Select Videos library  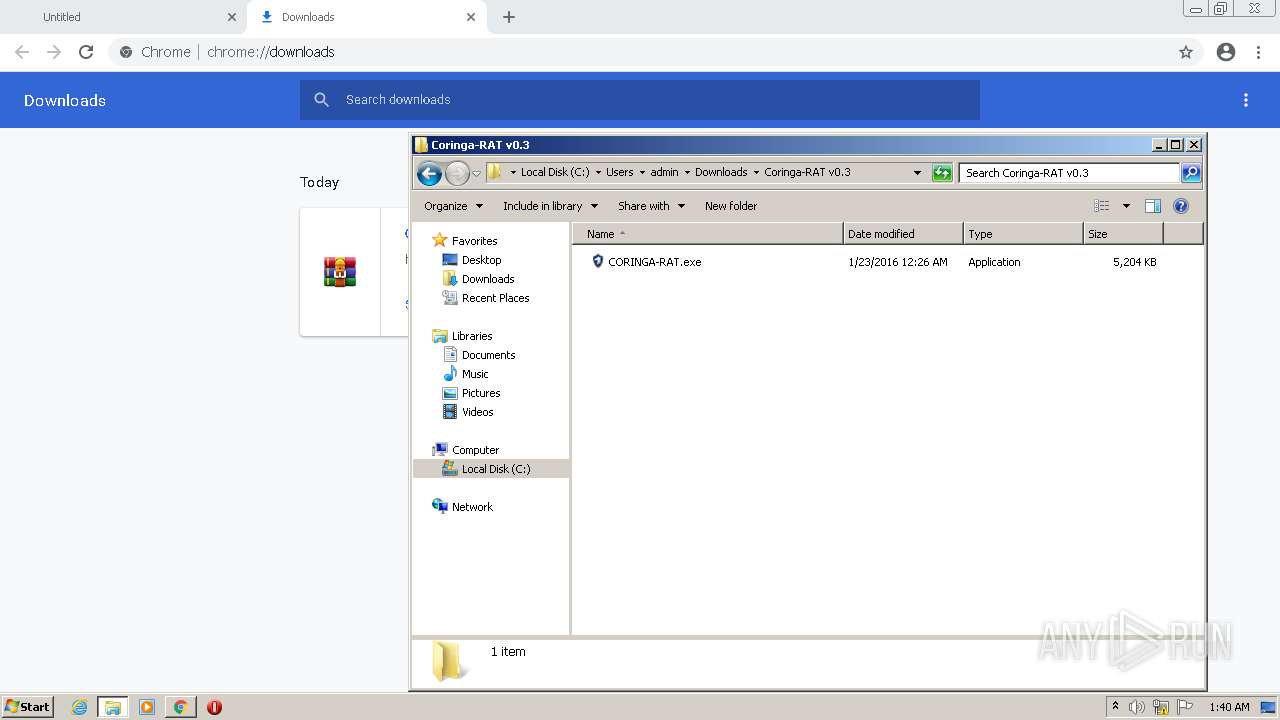[x=477, y=412]
